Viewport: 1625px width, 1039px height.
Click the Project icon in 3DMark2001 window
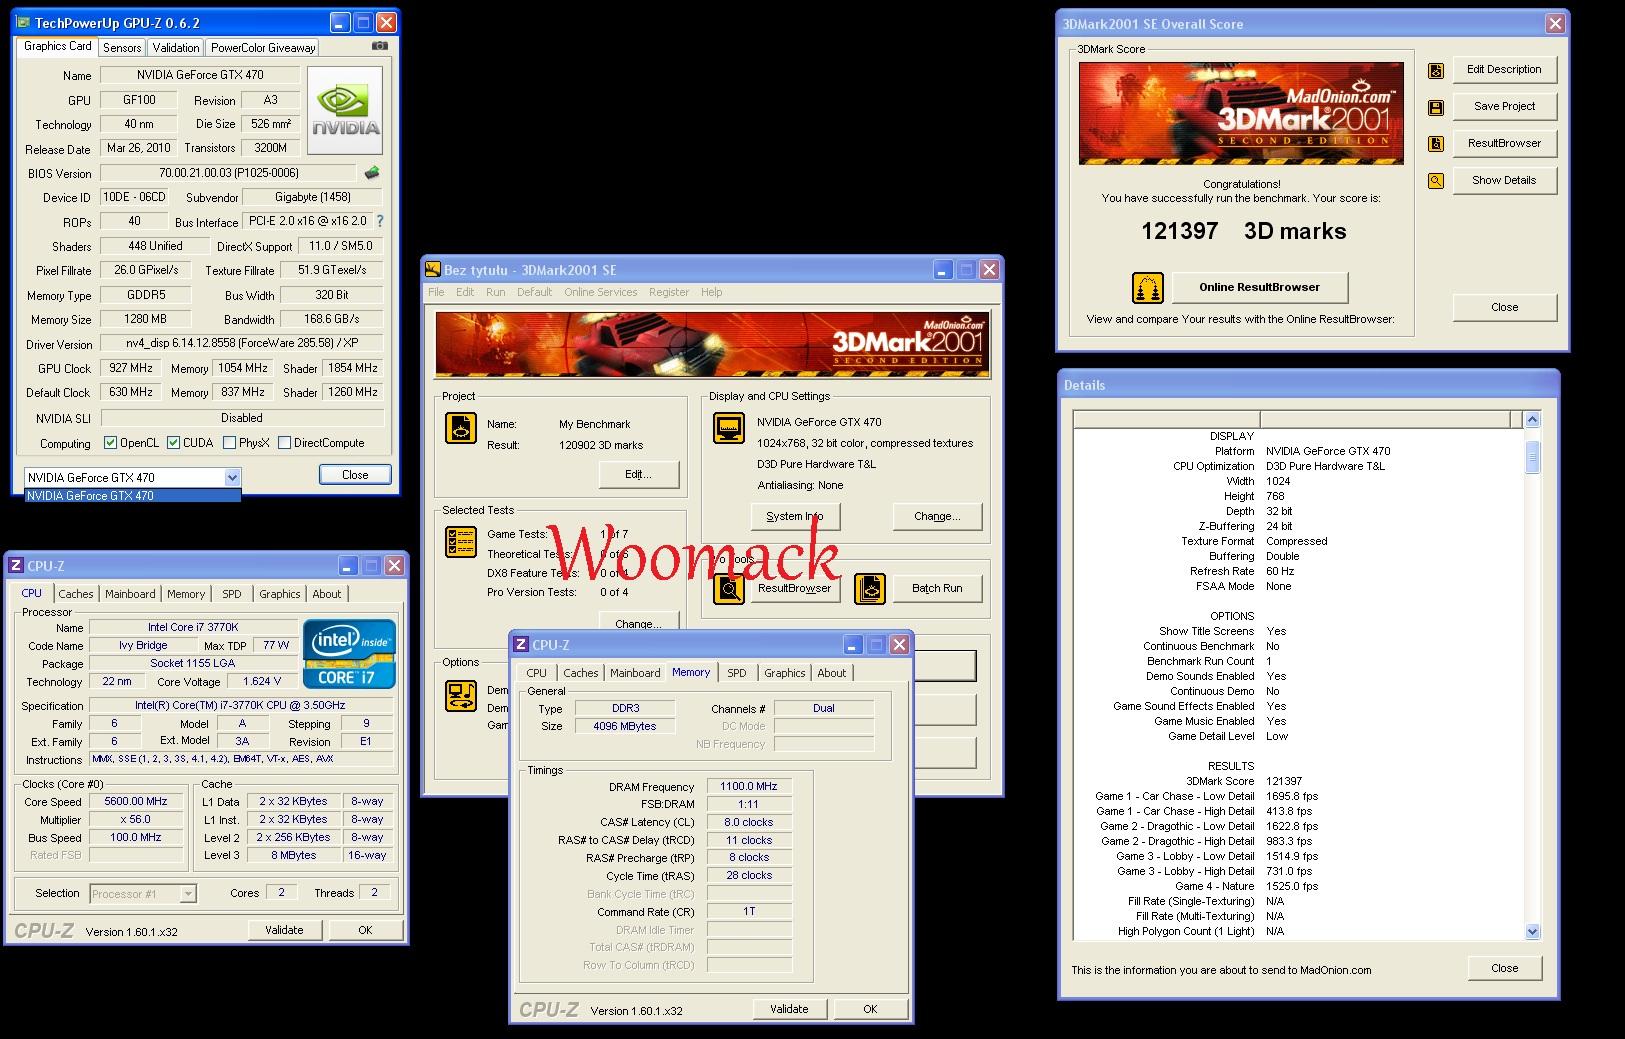coord(460,428)
